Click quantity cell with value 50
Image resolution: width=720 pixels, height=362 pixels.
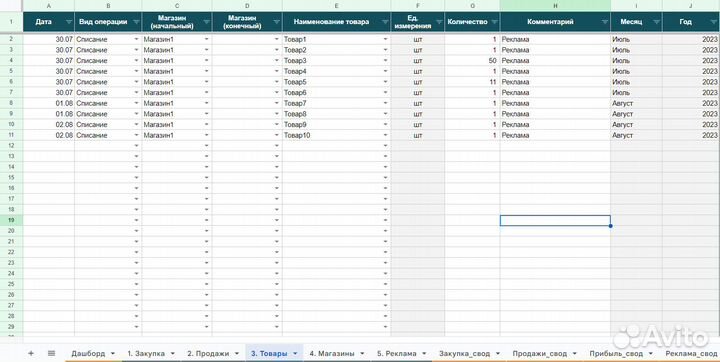(x=472, y=61)
